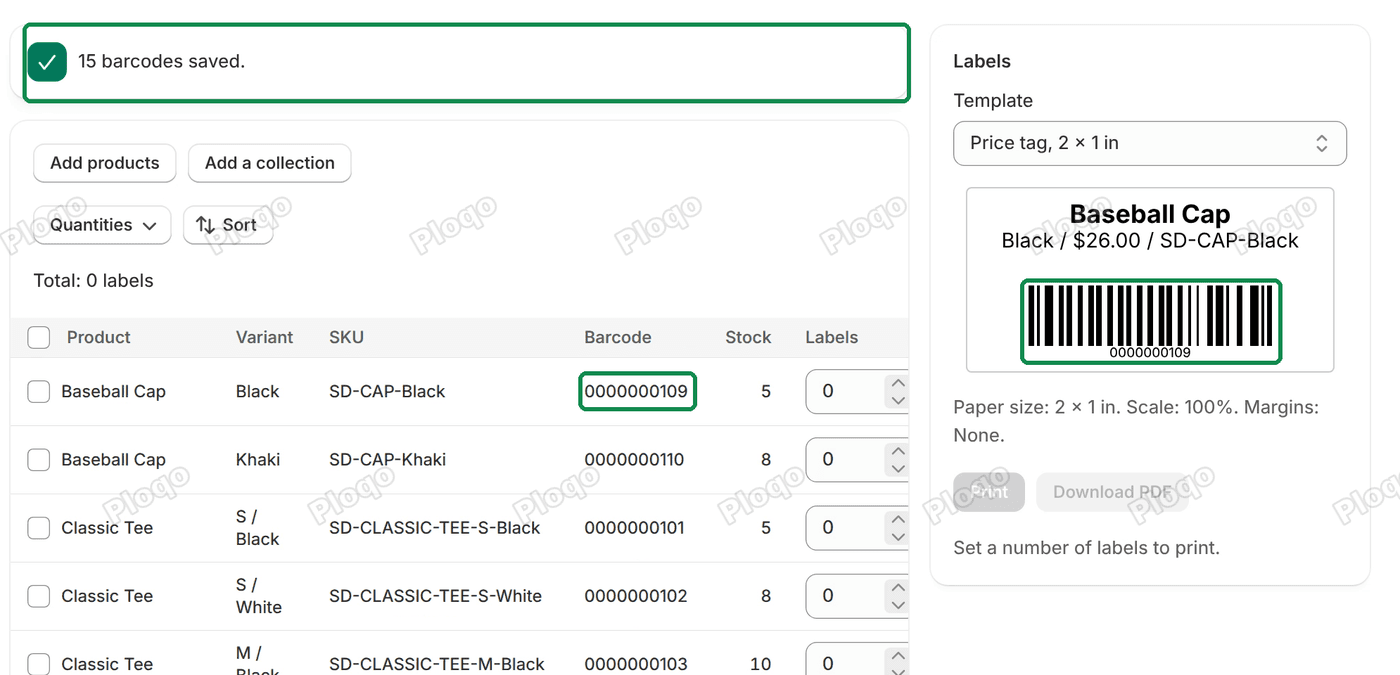This screenshot has width=1400, height=675.
Task: Increase labels for SD-CLASSIC-TEE-S-White row
Action: tap(897, 587)
